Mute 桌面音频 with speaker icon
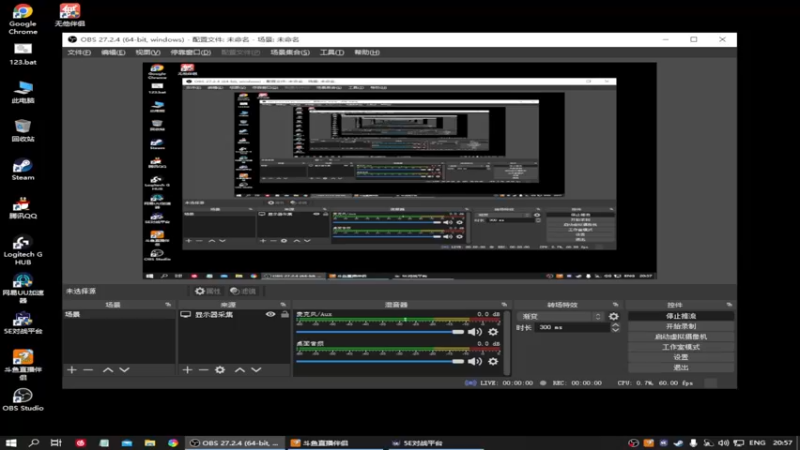Screen dimensions: 800x450 click(474, 361)
